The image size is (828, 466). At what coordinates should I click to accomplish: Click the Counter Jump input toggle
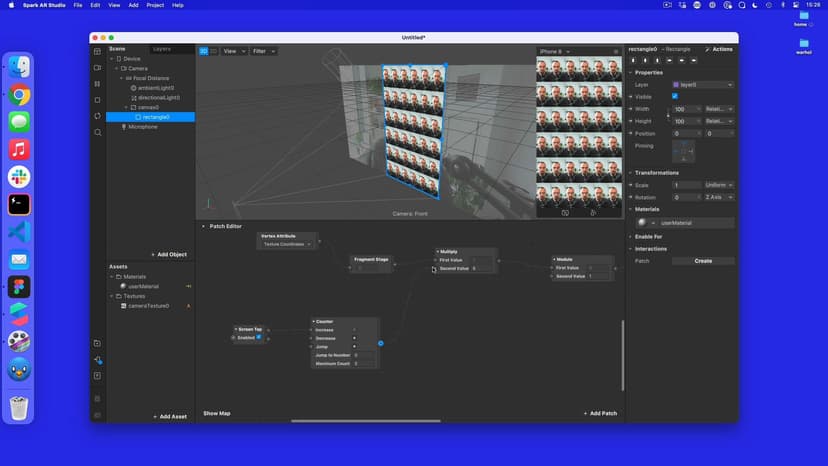click(354, 347)
